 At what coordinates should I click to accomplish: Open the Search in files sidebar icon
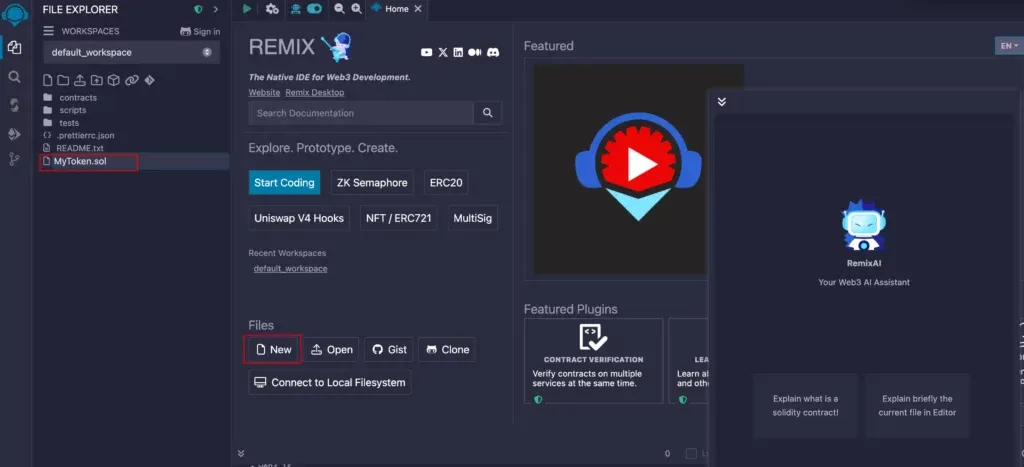(x=14, y=77)
